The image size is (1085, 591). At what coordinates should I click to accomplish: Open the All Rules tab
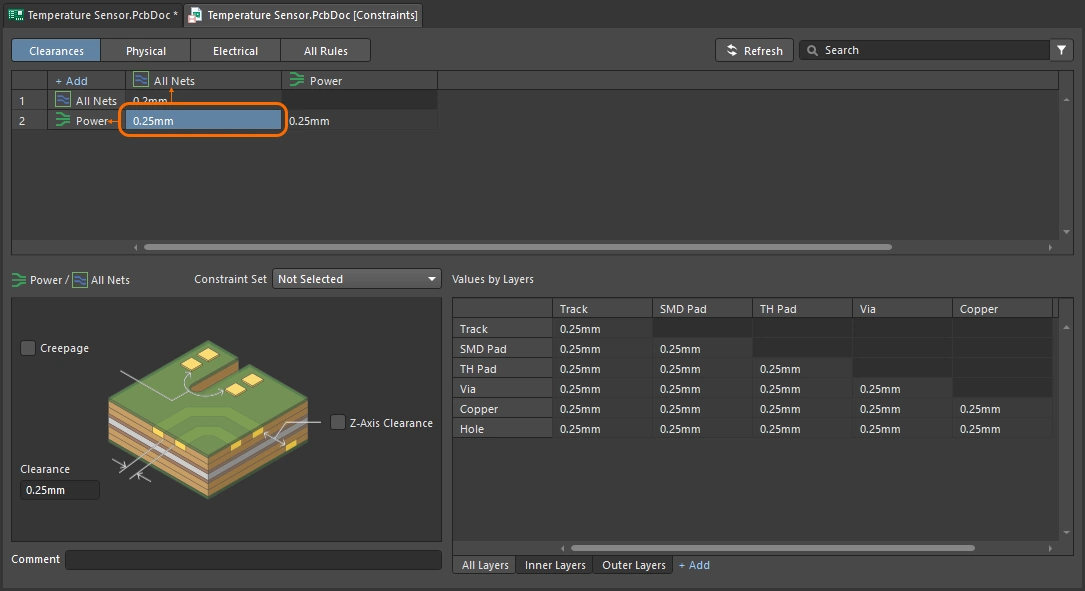click(x=325, y=51)
